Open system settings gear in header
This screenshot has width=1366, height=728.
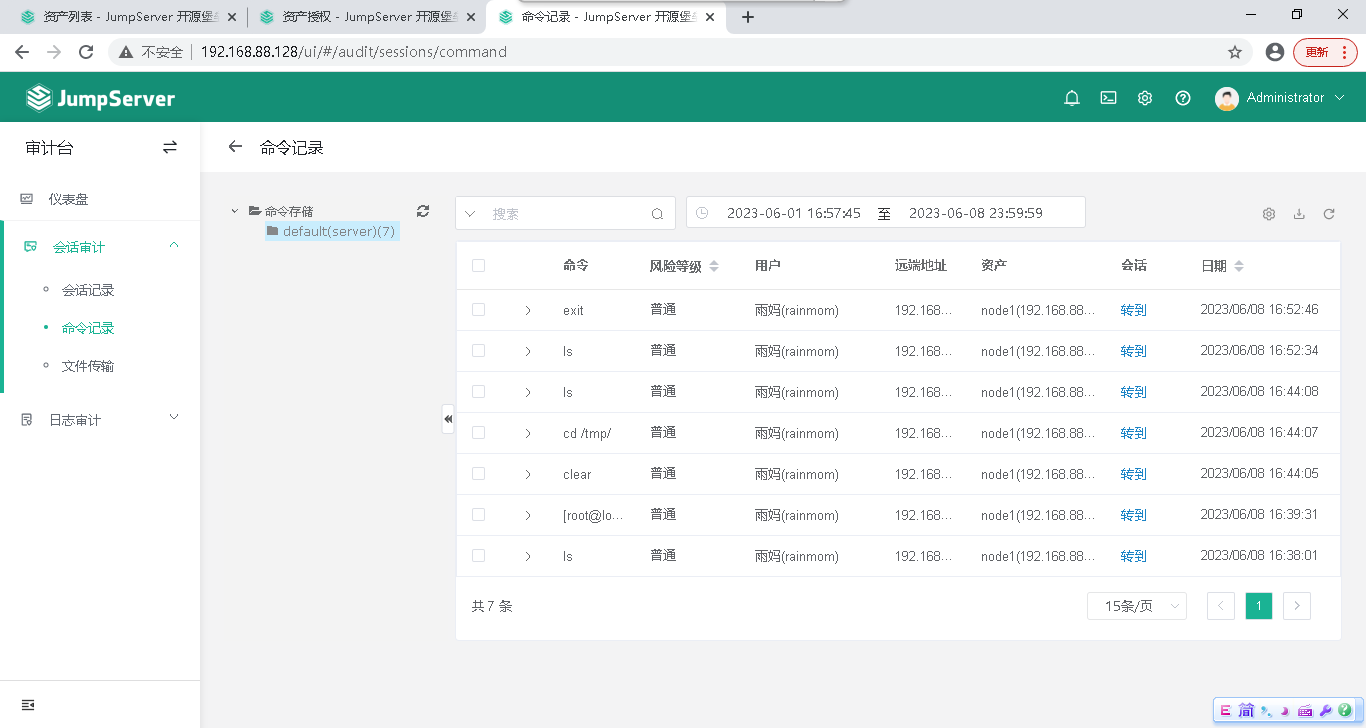[x=1145, y=98]
